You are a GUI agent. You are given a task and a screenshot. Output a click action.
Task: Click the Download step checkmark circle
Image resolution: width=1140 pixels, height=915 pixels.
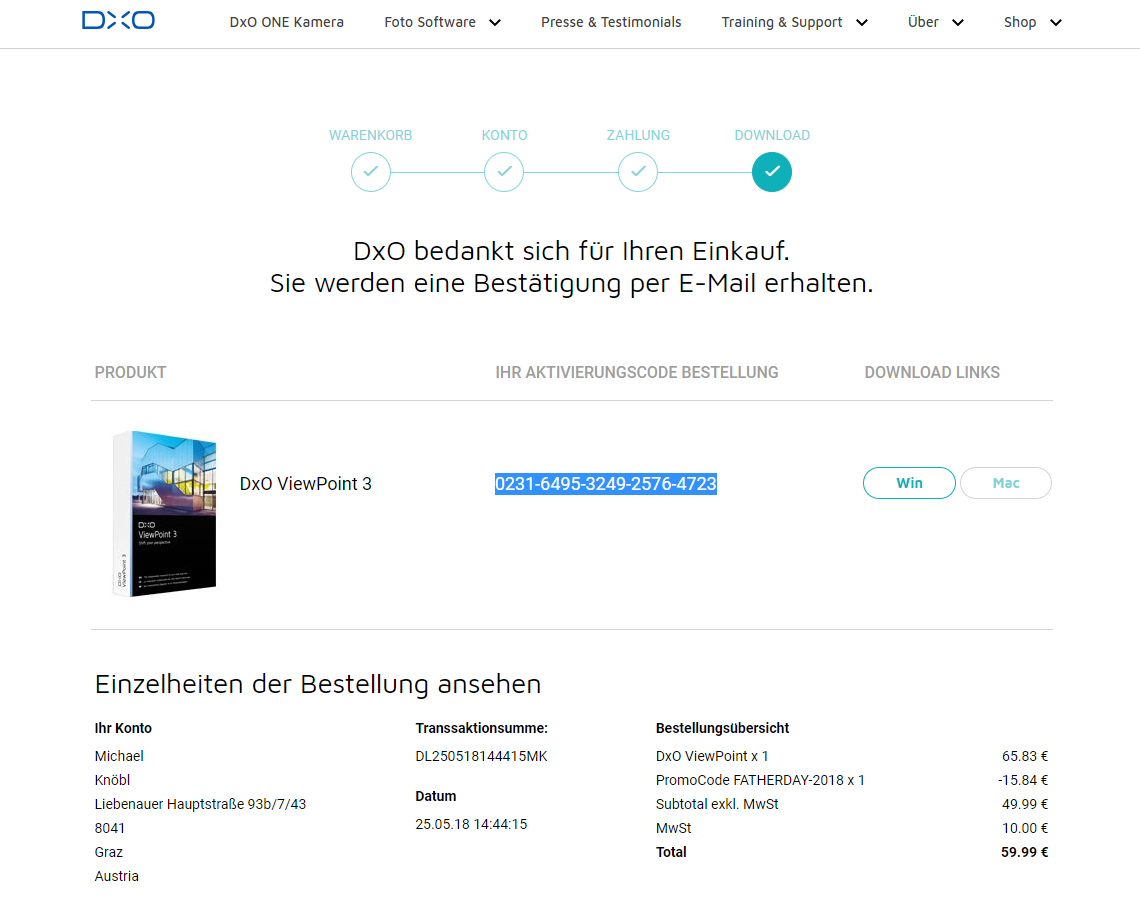[x=772, y=172]
